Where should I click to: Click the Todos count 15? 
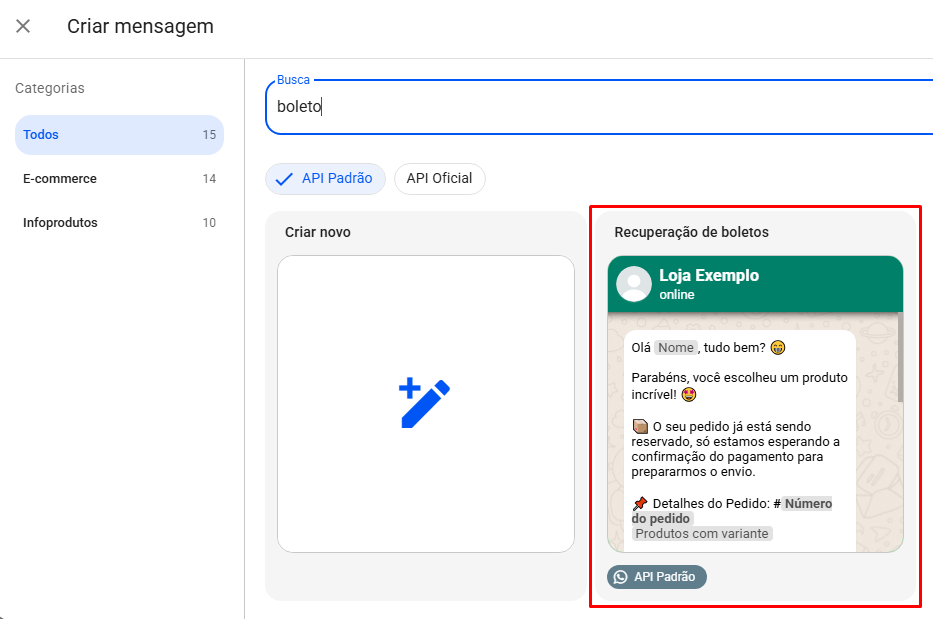click(x=209, y=135)
